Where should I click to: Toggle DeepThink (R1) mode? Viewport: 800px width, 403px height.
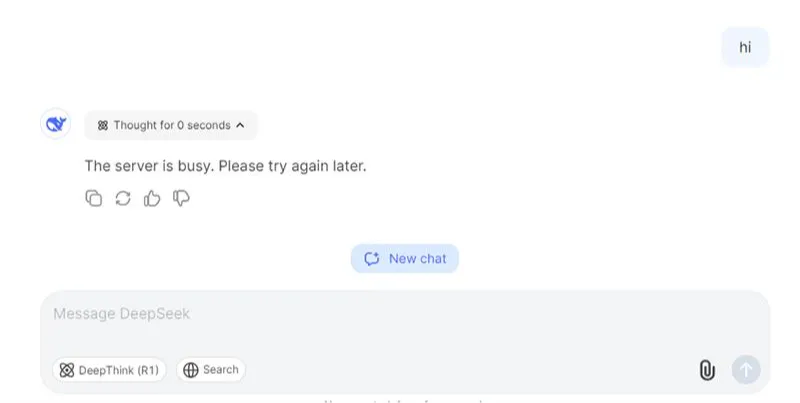point(109,370)
